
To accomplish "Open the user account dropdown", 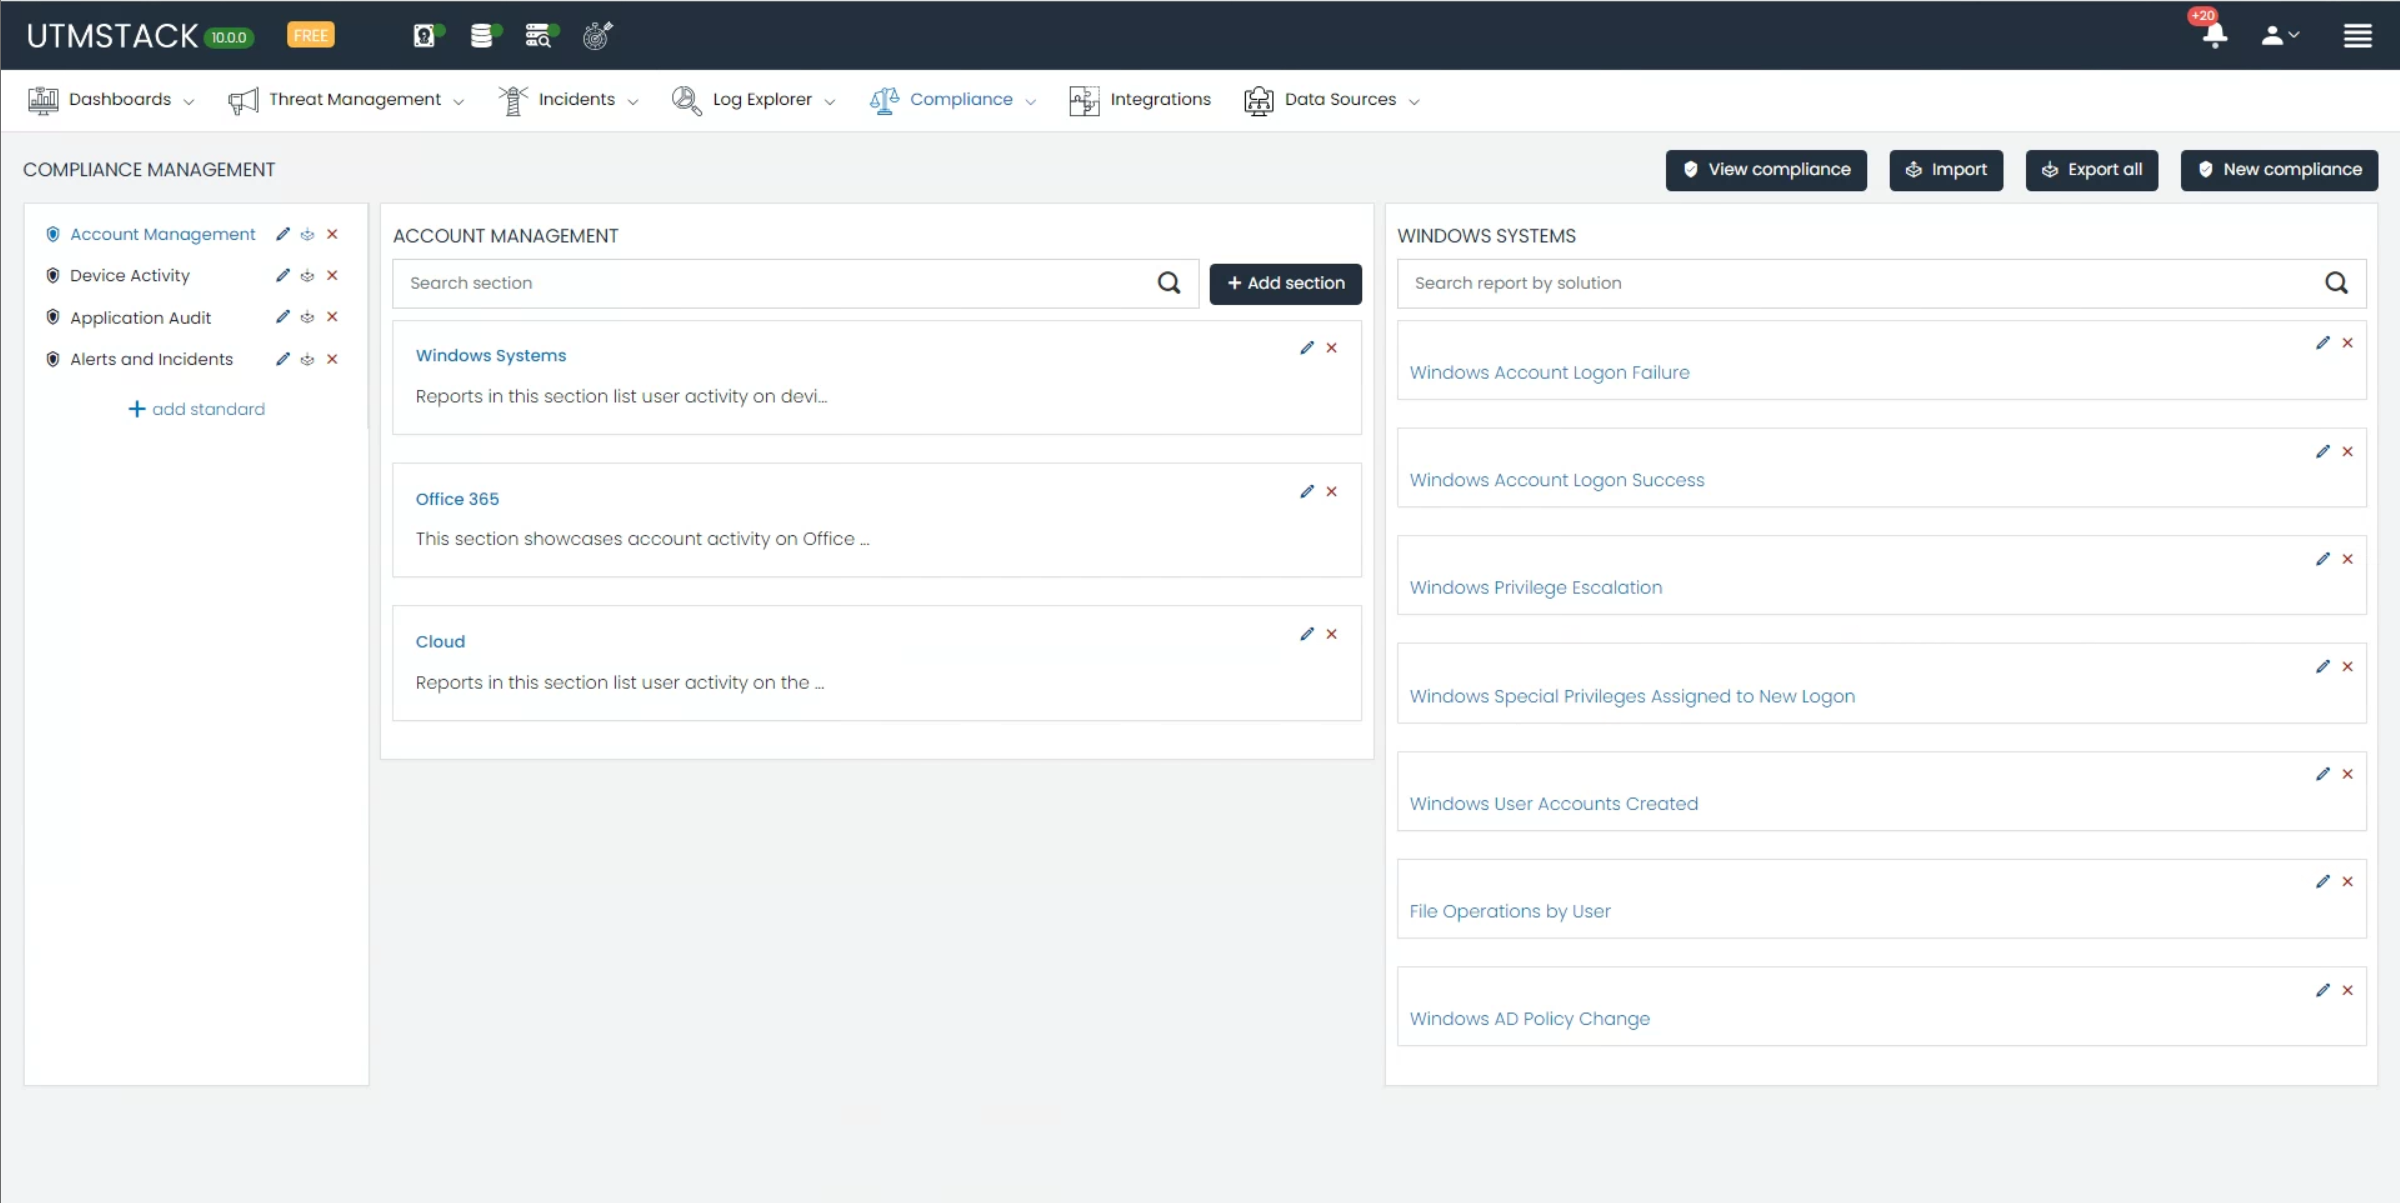I will 2279,36.
